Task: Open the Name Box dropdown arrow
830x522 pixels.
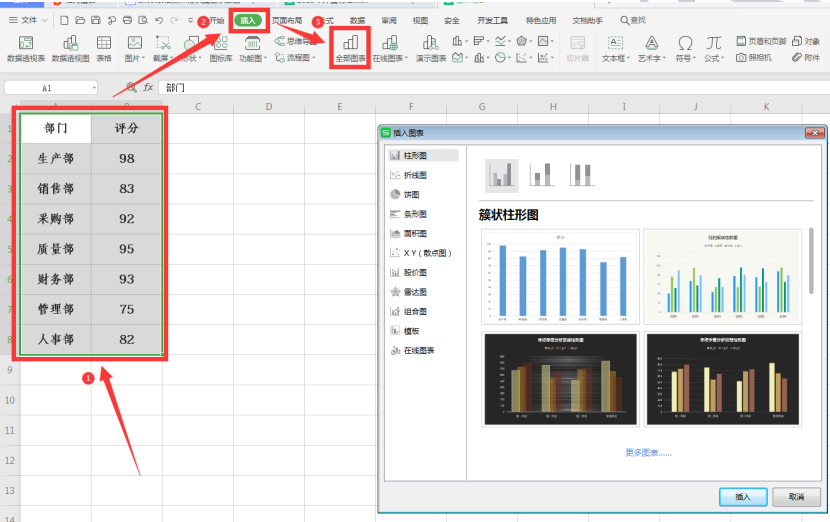Action: [94, 88]
